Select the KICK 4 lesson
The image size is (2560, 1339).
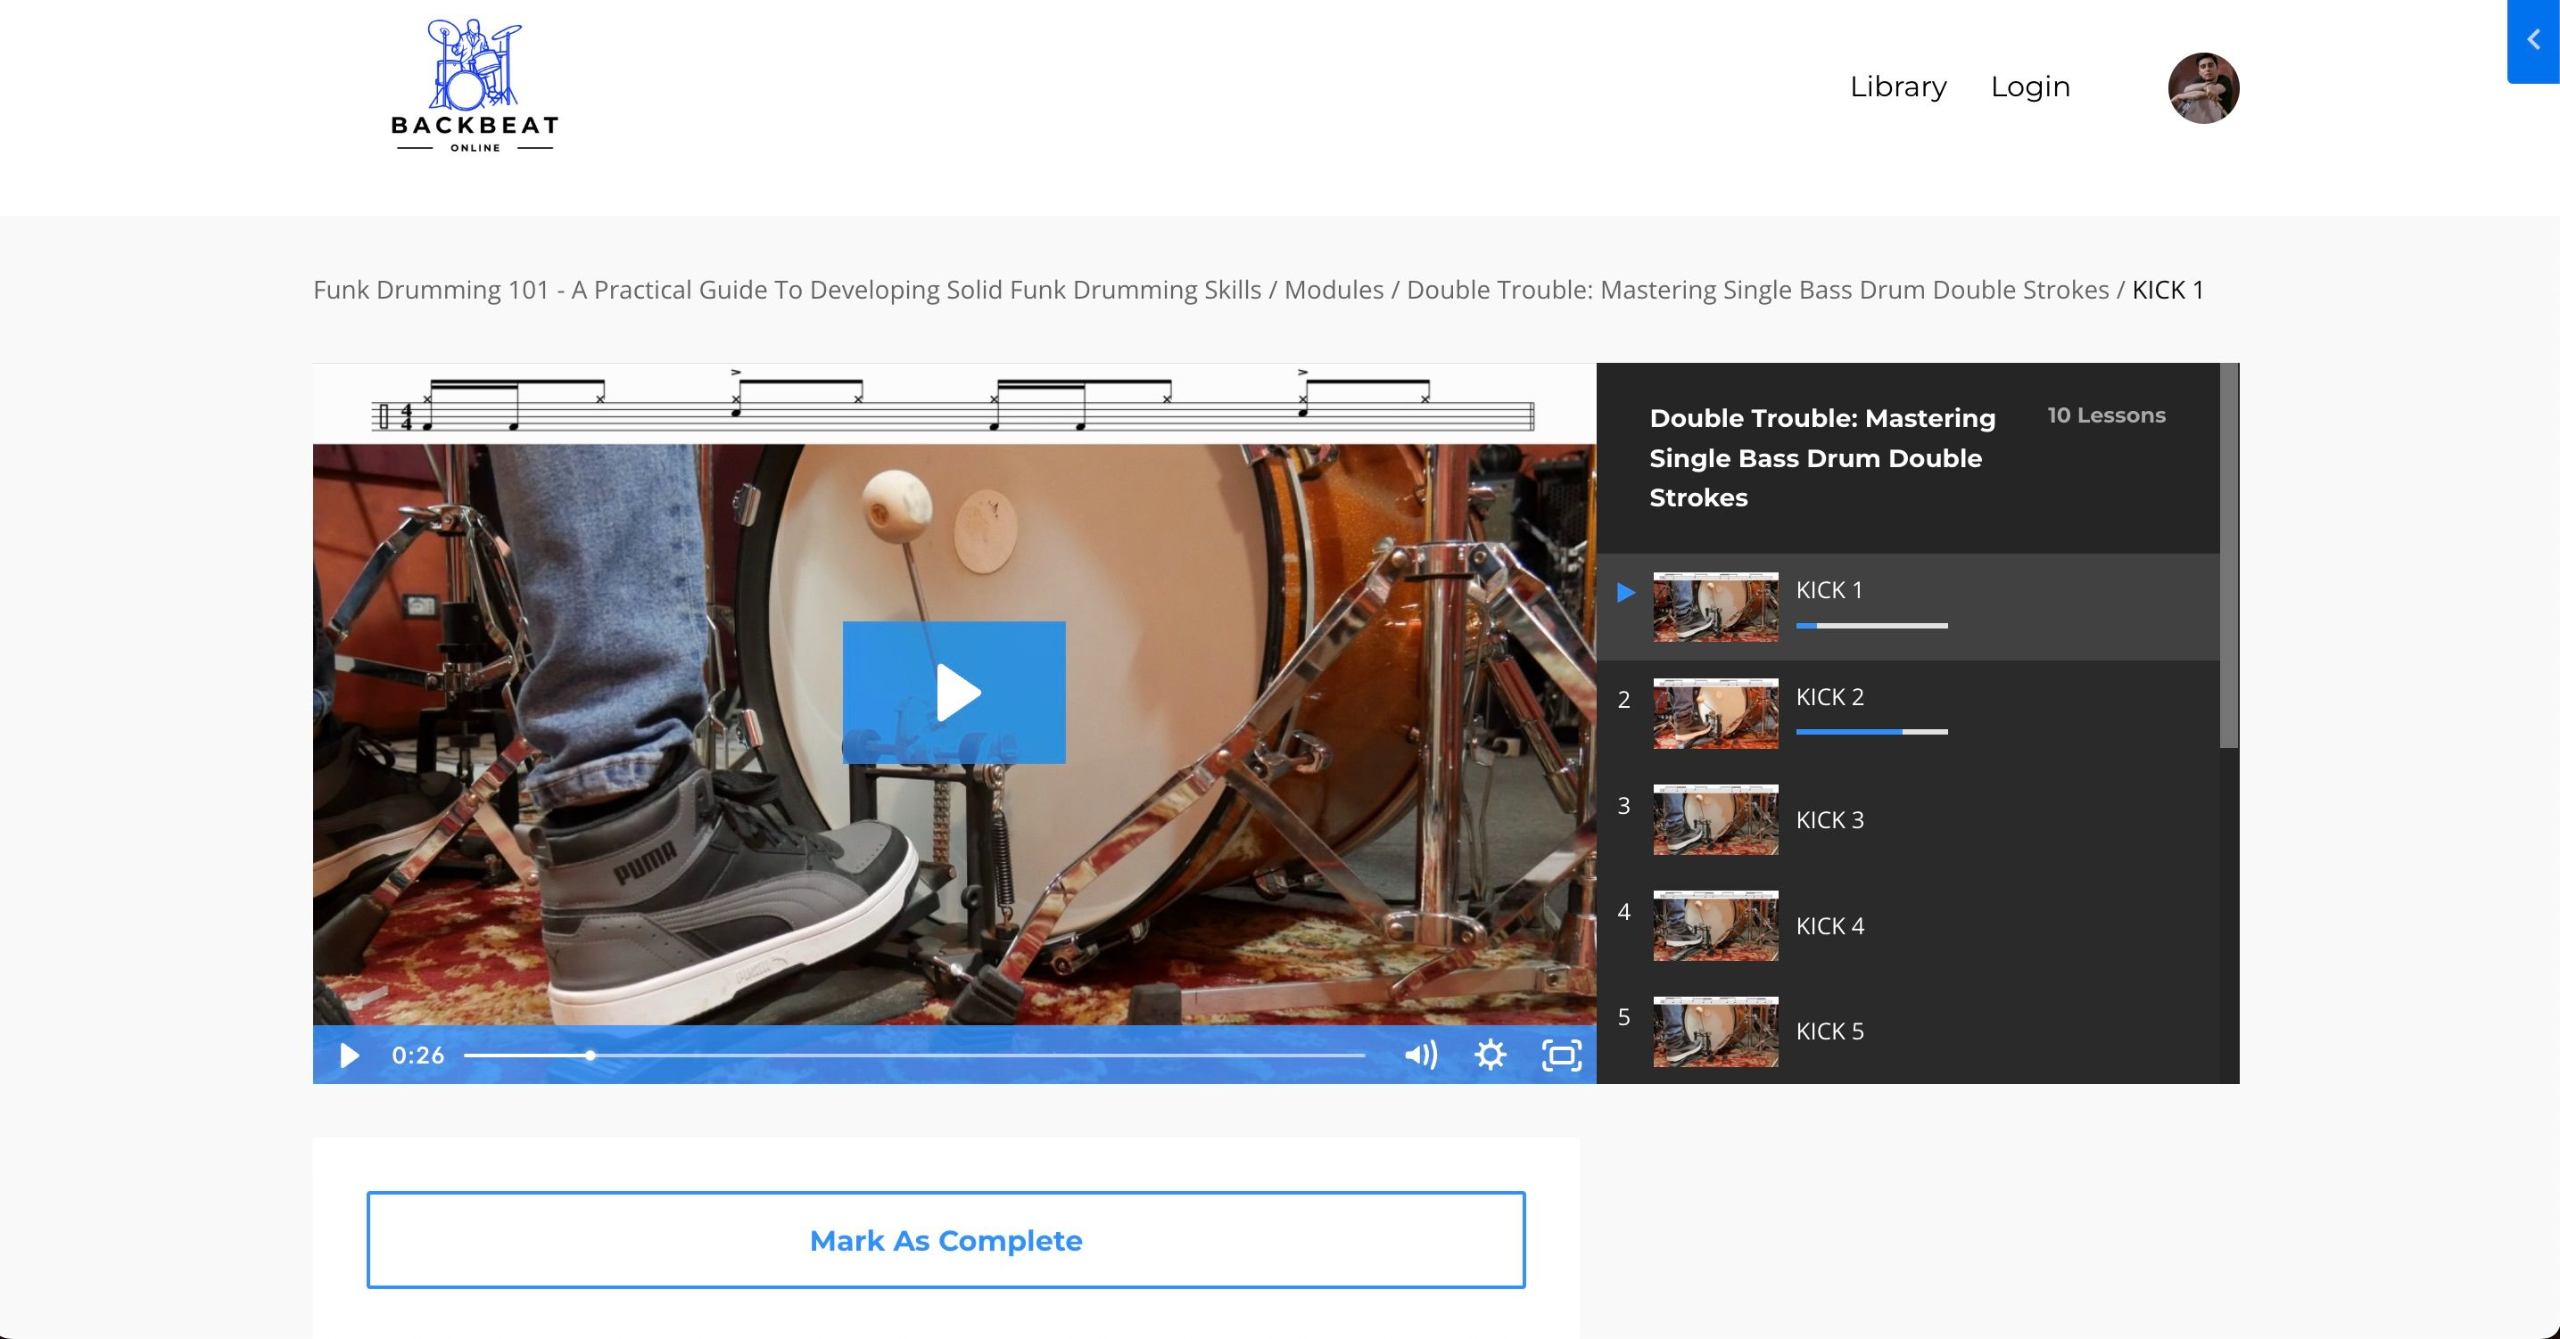1829,926
